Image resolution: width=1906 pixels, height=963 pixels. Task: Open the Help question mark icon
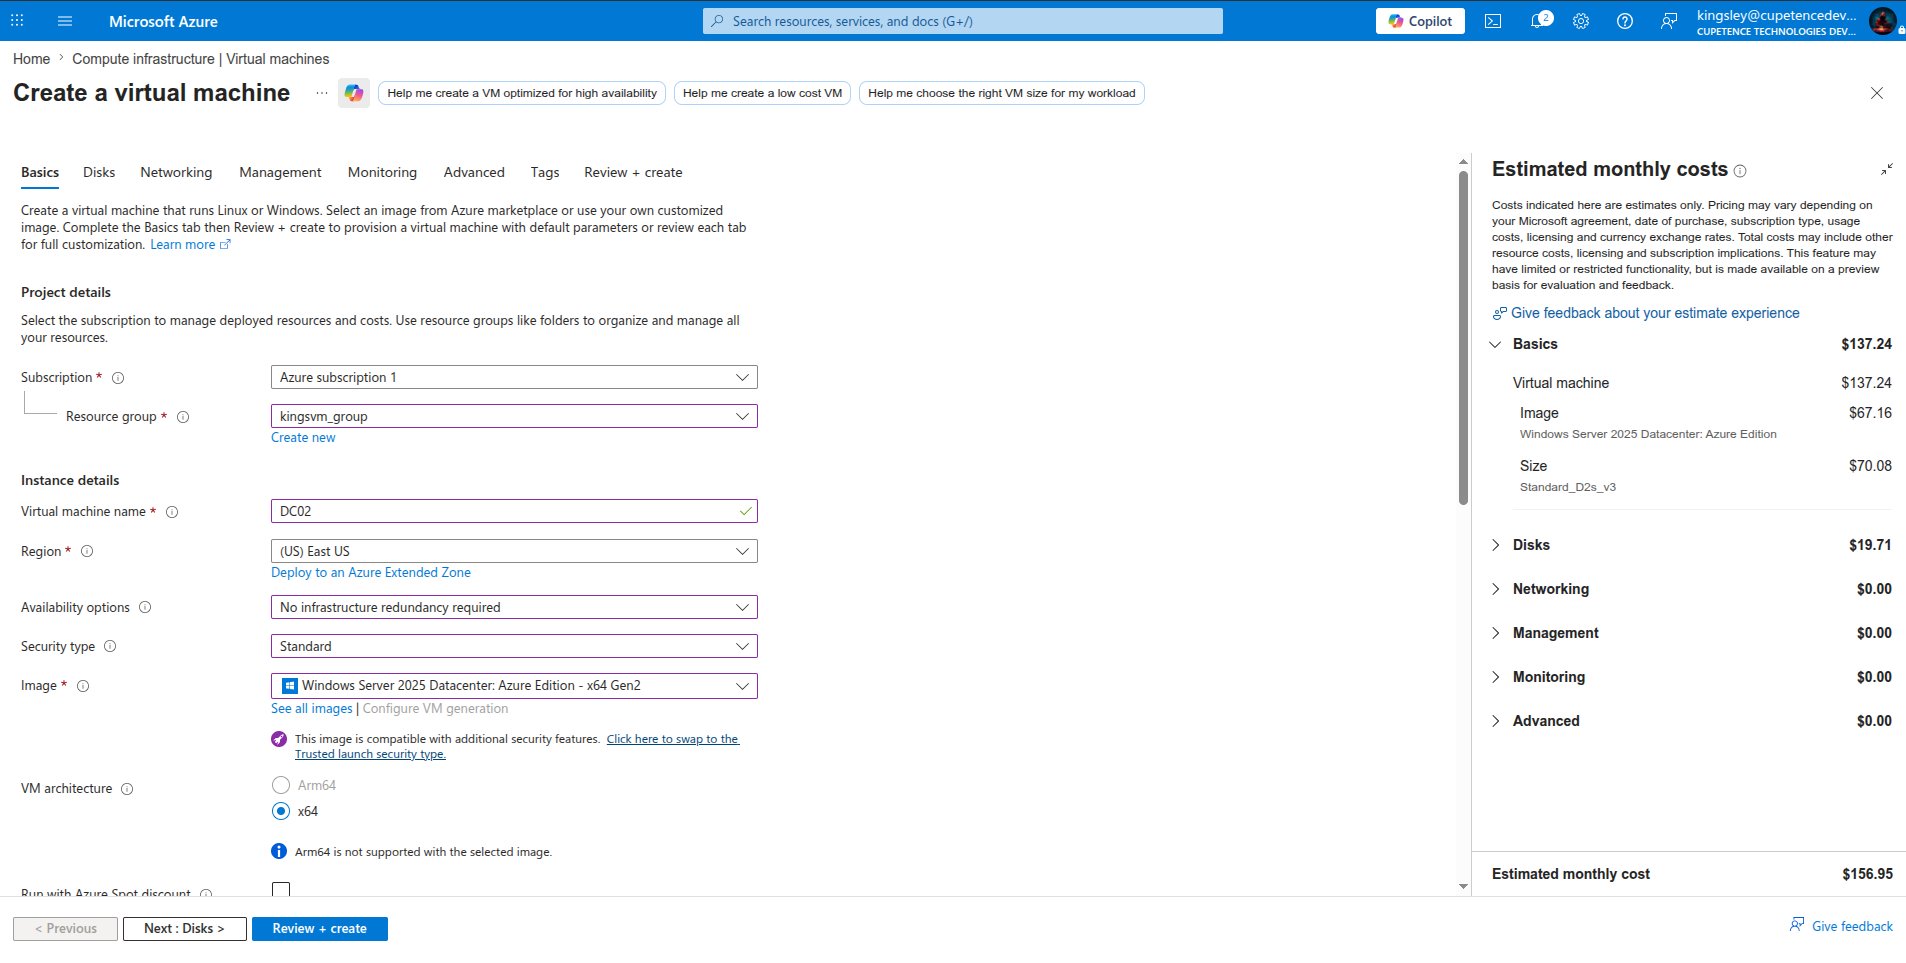pyautogui.click(x=1625, y=21)
